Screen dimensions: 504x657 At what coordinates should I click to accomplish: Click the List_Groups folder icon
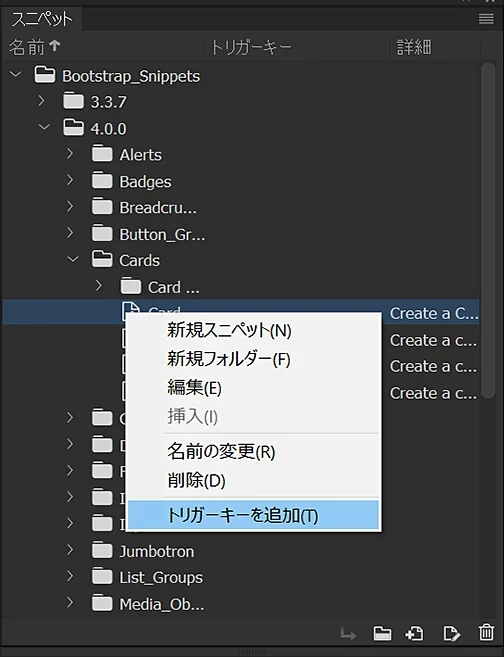pyautogui.click(x=102, y=577)
